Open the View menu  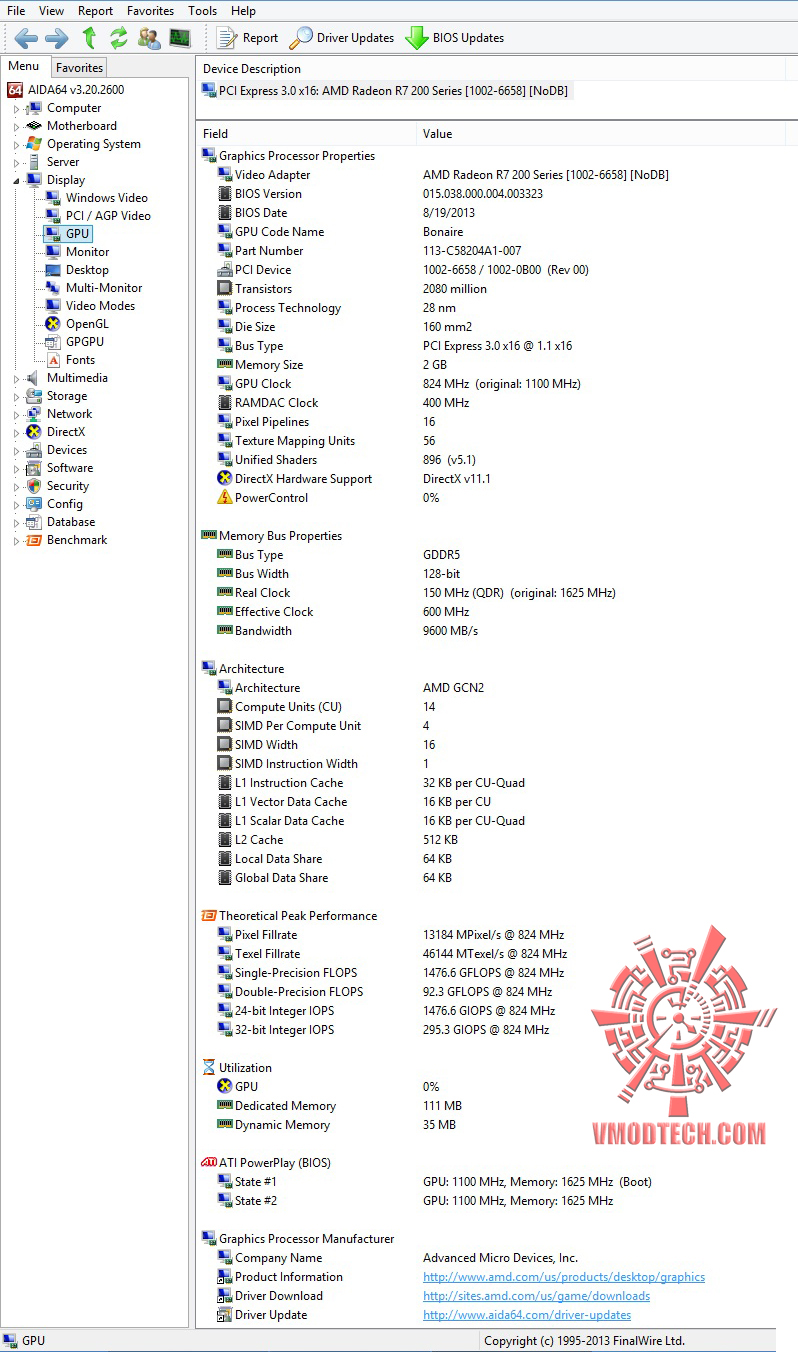(52, 11)
